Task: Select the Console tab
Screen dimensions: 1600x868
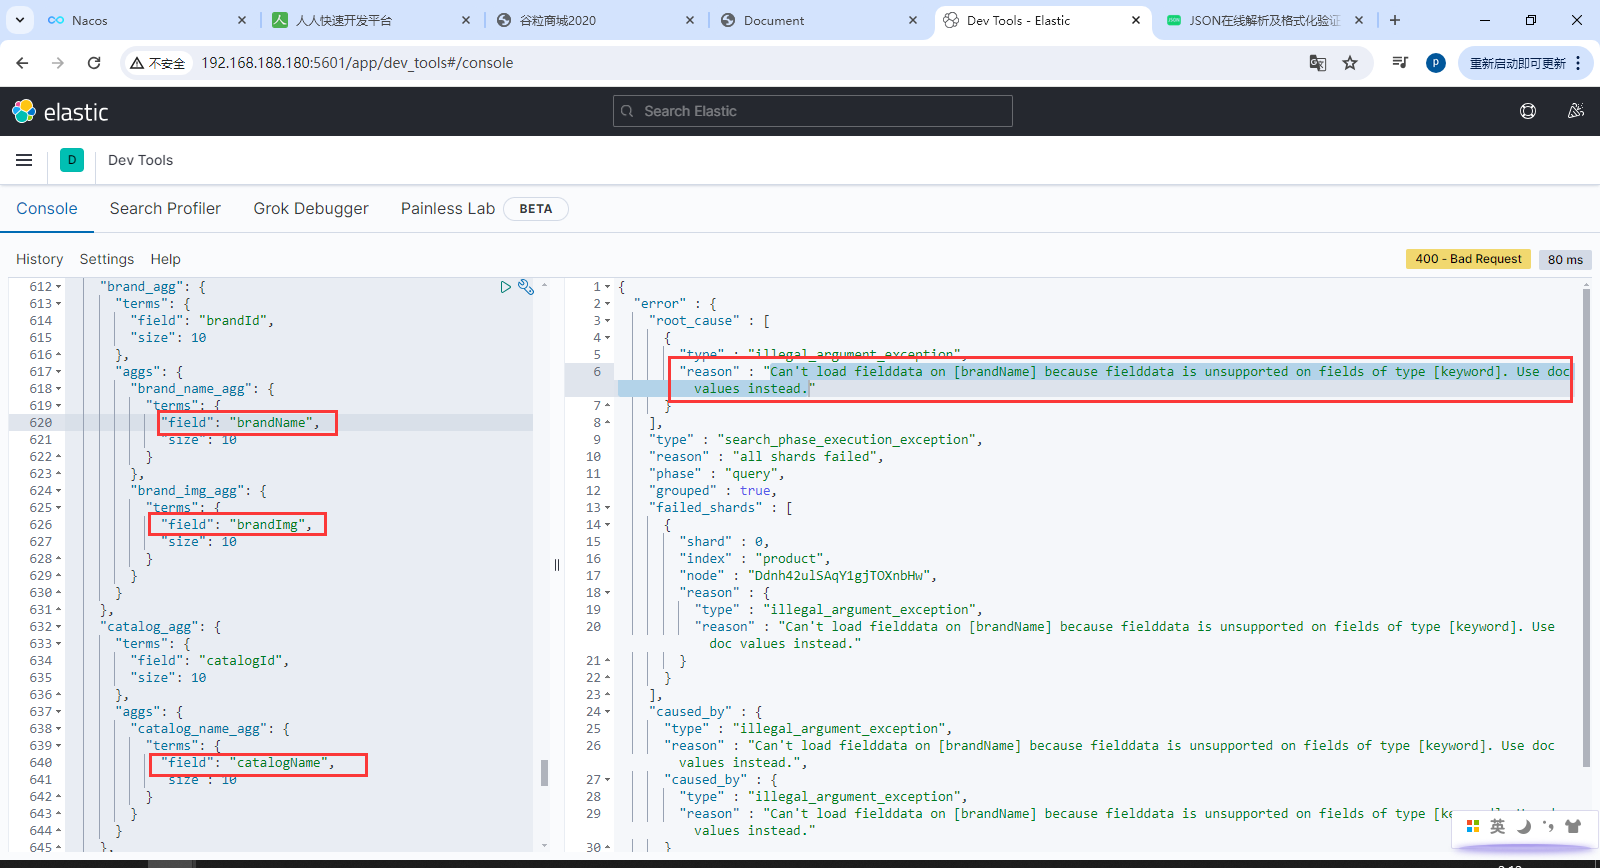Action: (x=47, y=208)
